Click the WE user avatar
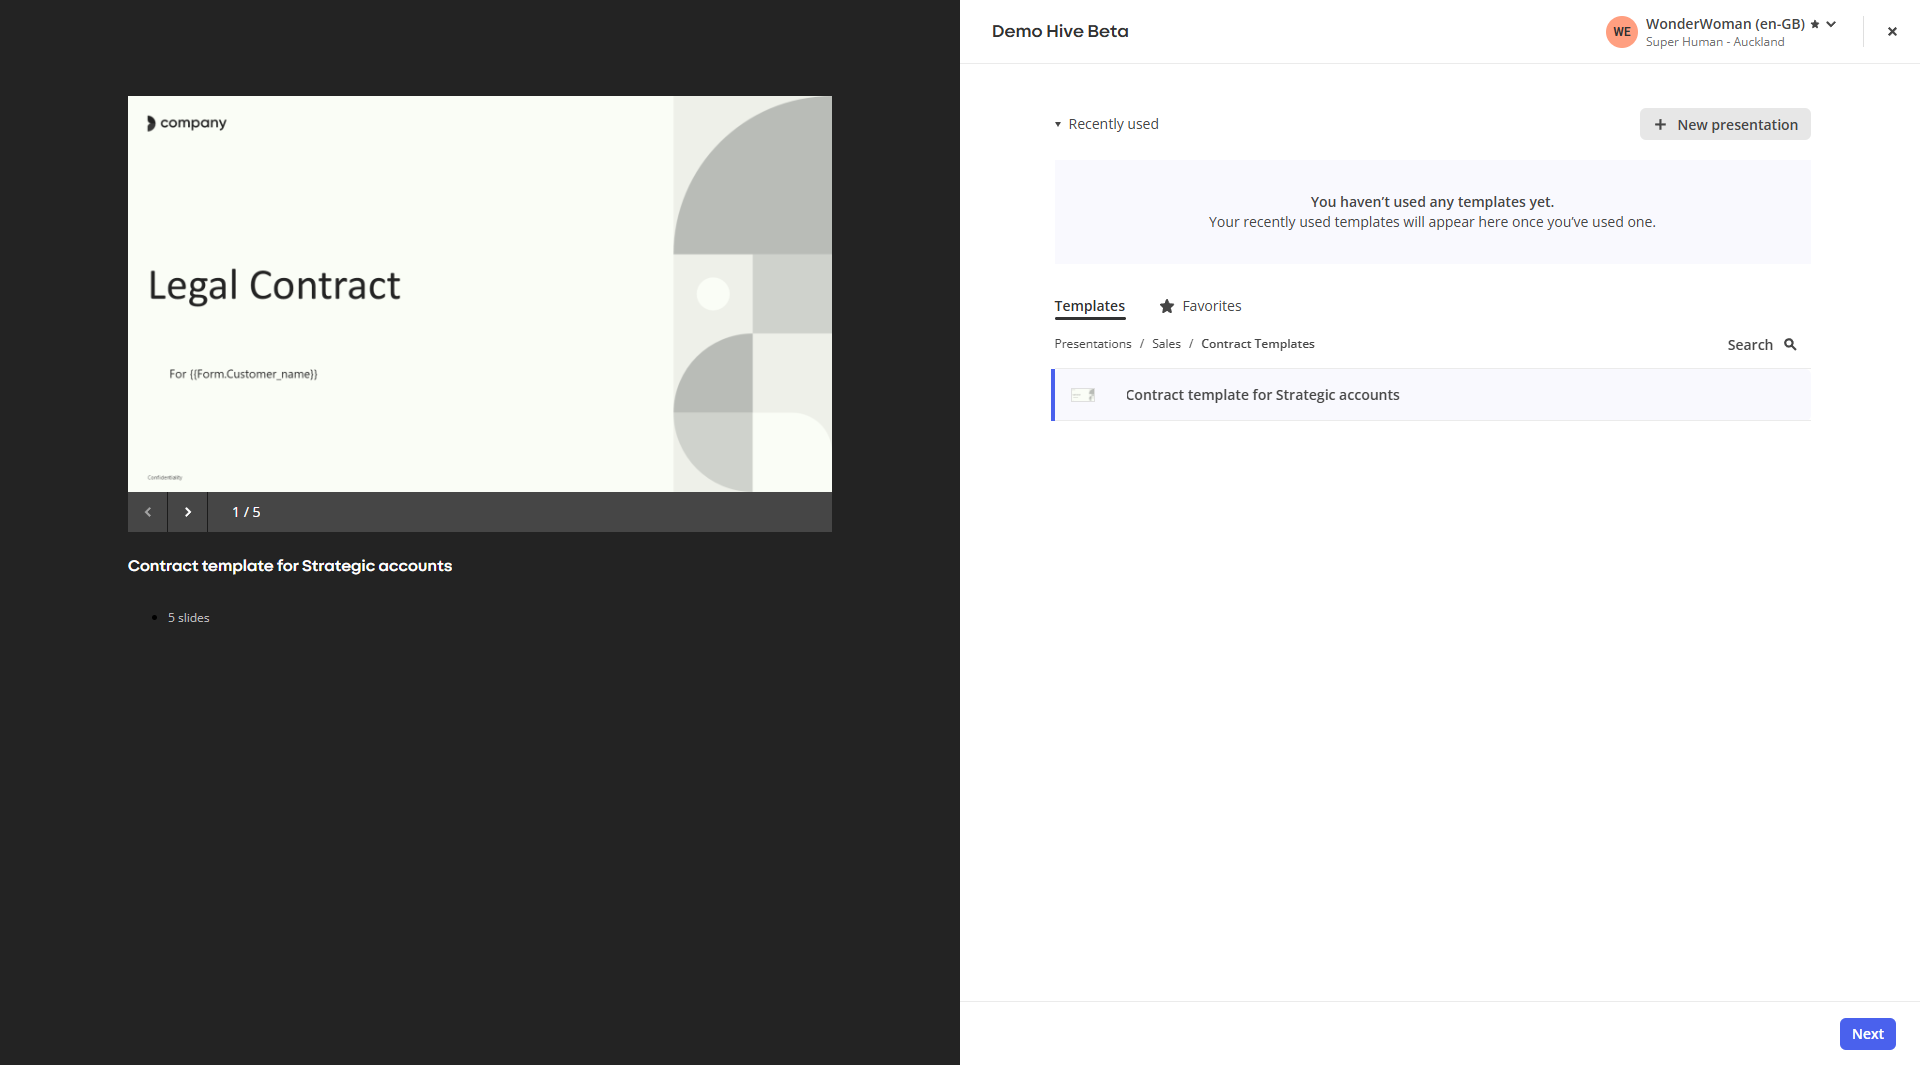 1621,32
